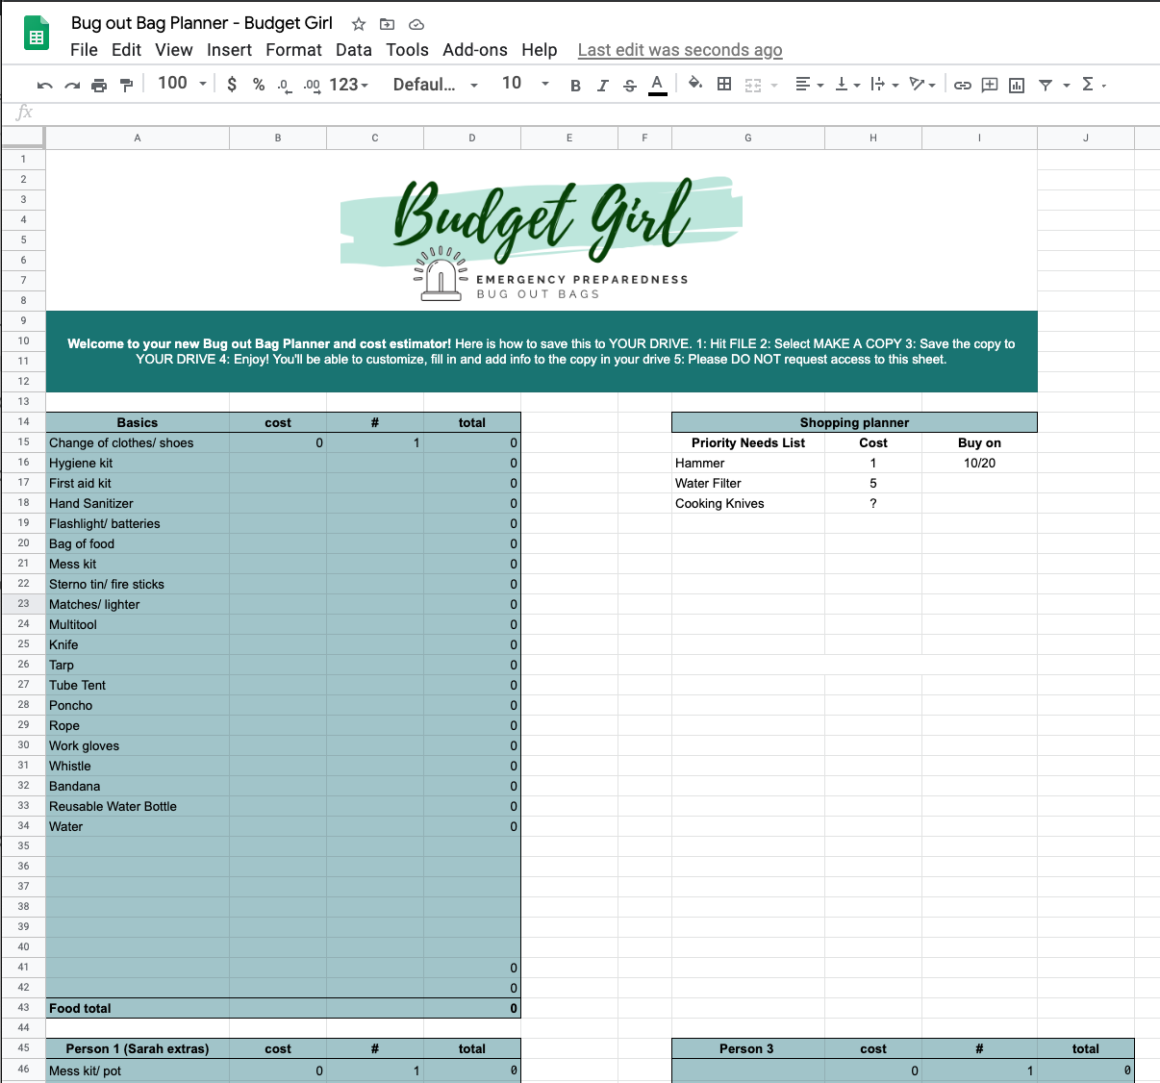Insert a comment from the toolbar
Screen dimensions: 1160x1083
989,85
